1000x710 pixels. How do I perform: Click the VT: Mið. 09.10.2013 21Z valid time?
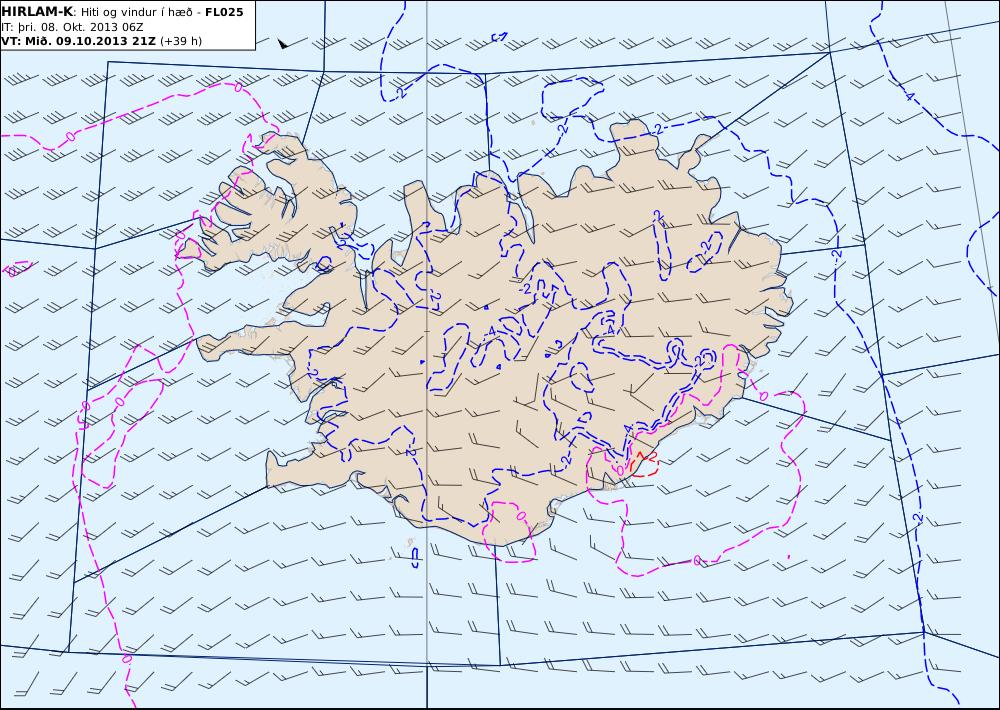[78, 41]
